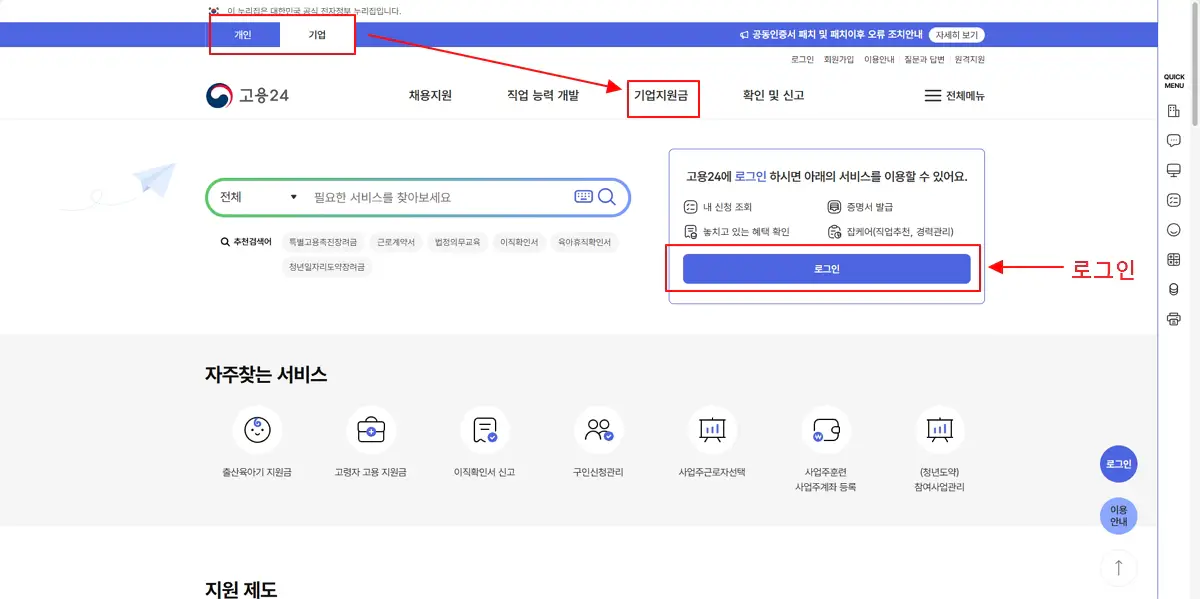This screenshot has height=599, width=1200.
Task: Click 놓치고 있는 혜택 확인 item
Action: coord(736,232)
